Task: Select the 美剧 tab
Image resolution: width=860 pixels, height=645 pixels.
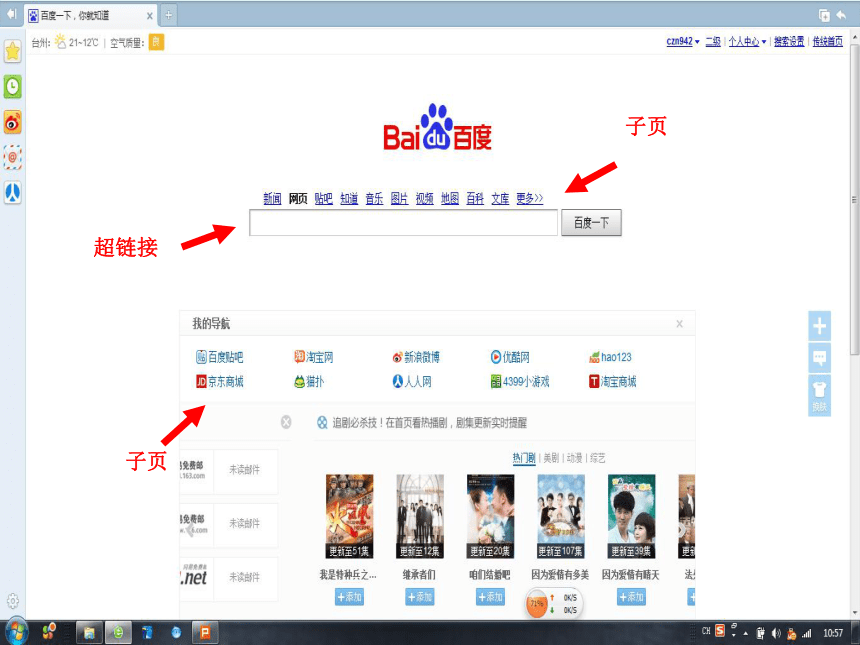Action: [551, 458]
